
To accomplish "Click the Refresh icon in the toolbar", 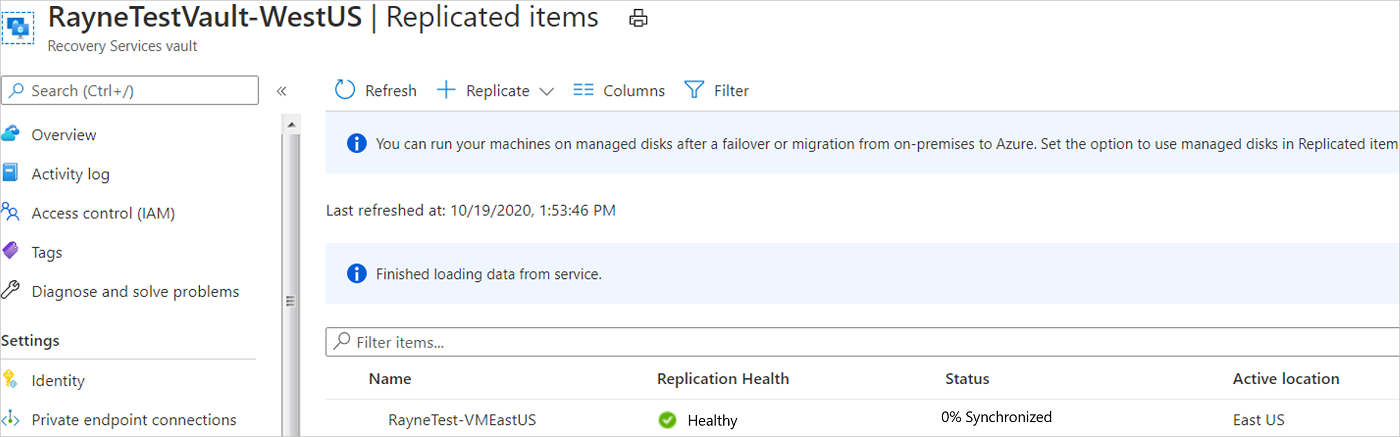I will (x=345, y=90).
